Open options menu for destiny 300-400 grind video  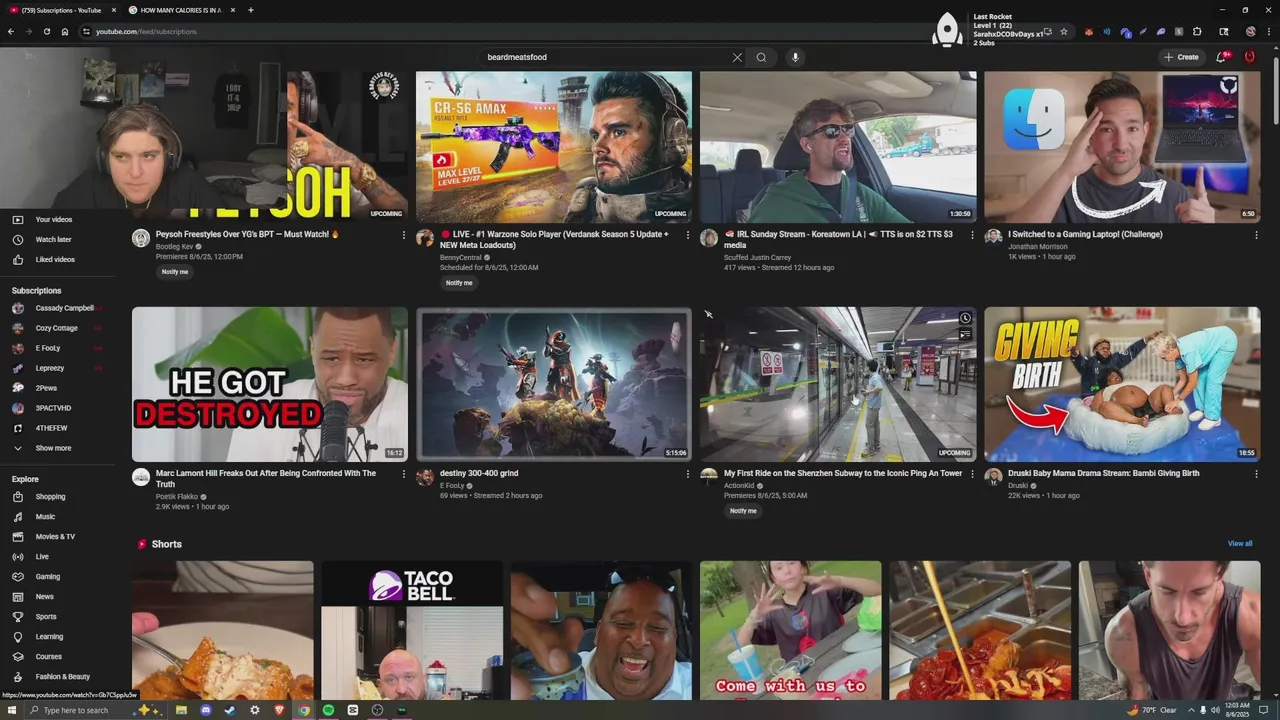pos(688,474)
